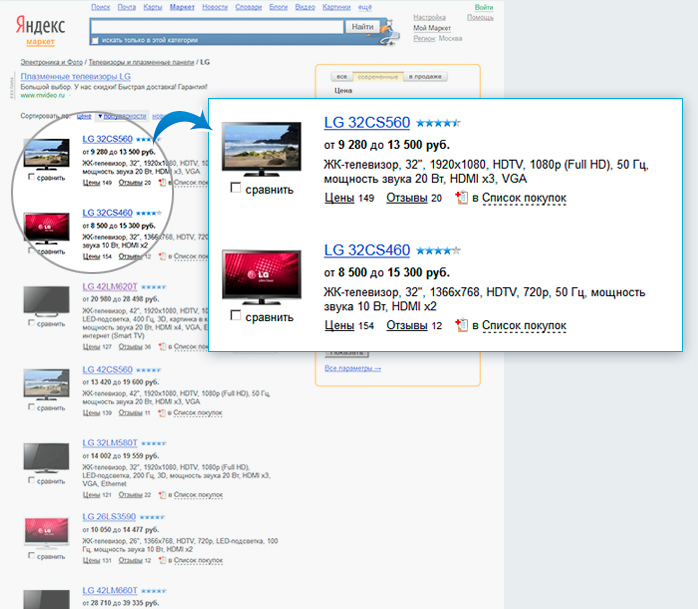View Отзывы 36 for LG 42LM620T
The width and height of the screenshot is (698, 609).
pos(134,347)
